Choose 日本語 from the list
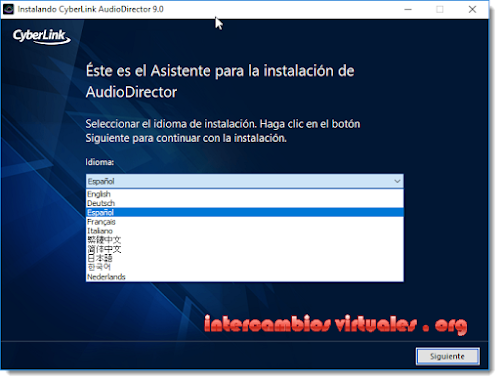Screen dimensions: 500x381 245,258
